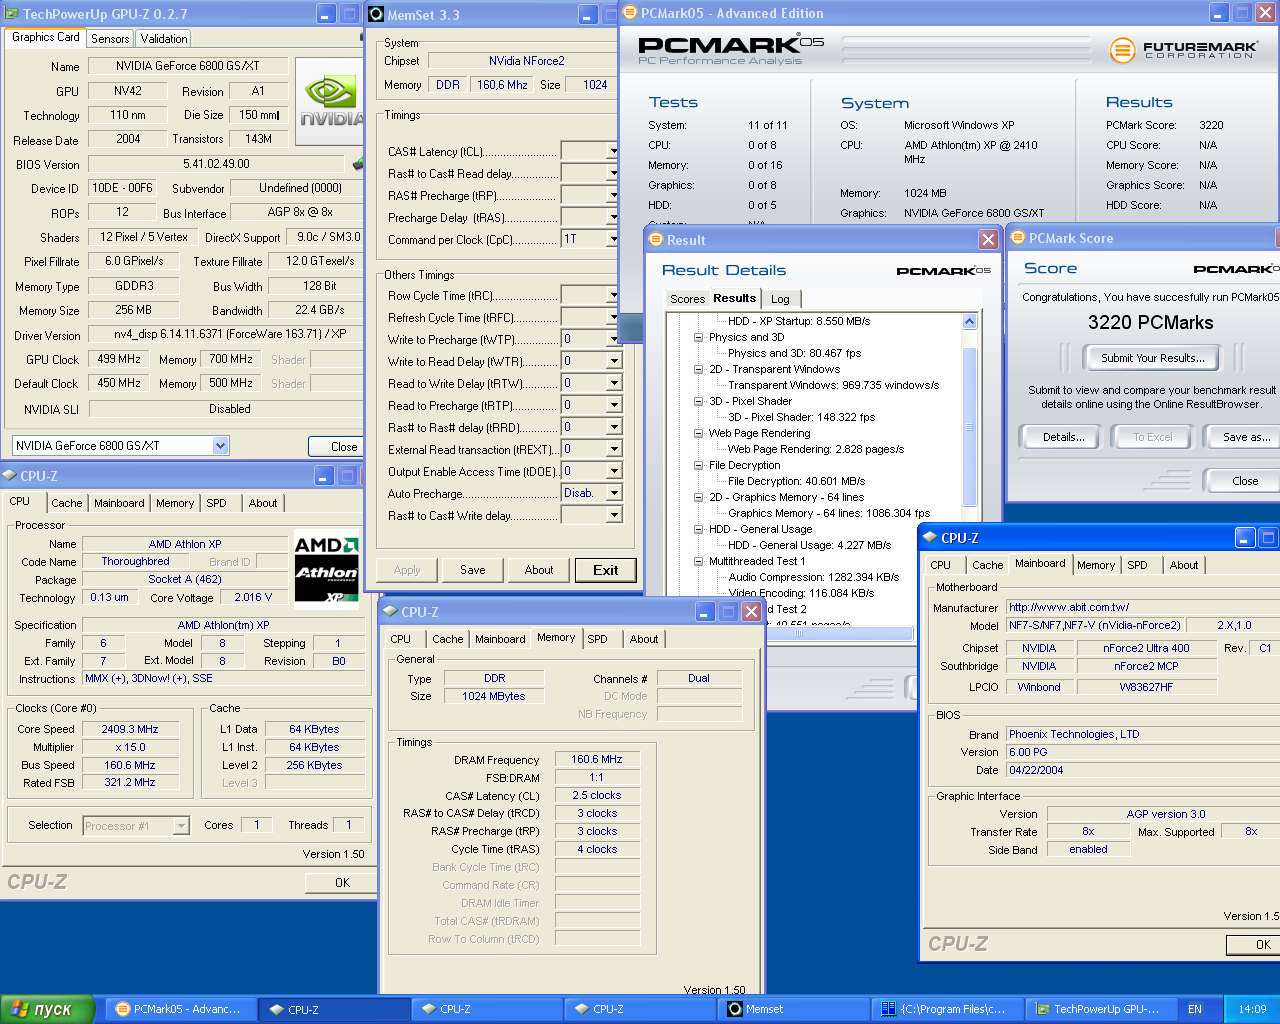Open the Write to Precharge (tWTP) dropdown
The width and height of the screenshot is (1280, 1024).
pyautogui.click(x=614, y=339)
